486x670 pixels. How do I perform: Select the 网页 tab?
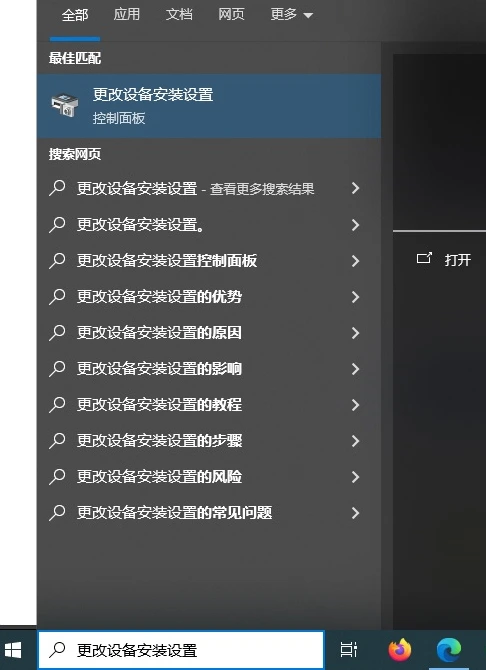pos(231,15)
